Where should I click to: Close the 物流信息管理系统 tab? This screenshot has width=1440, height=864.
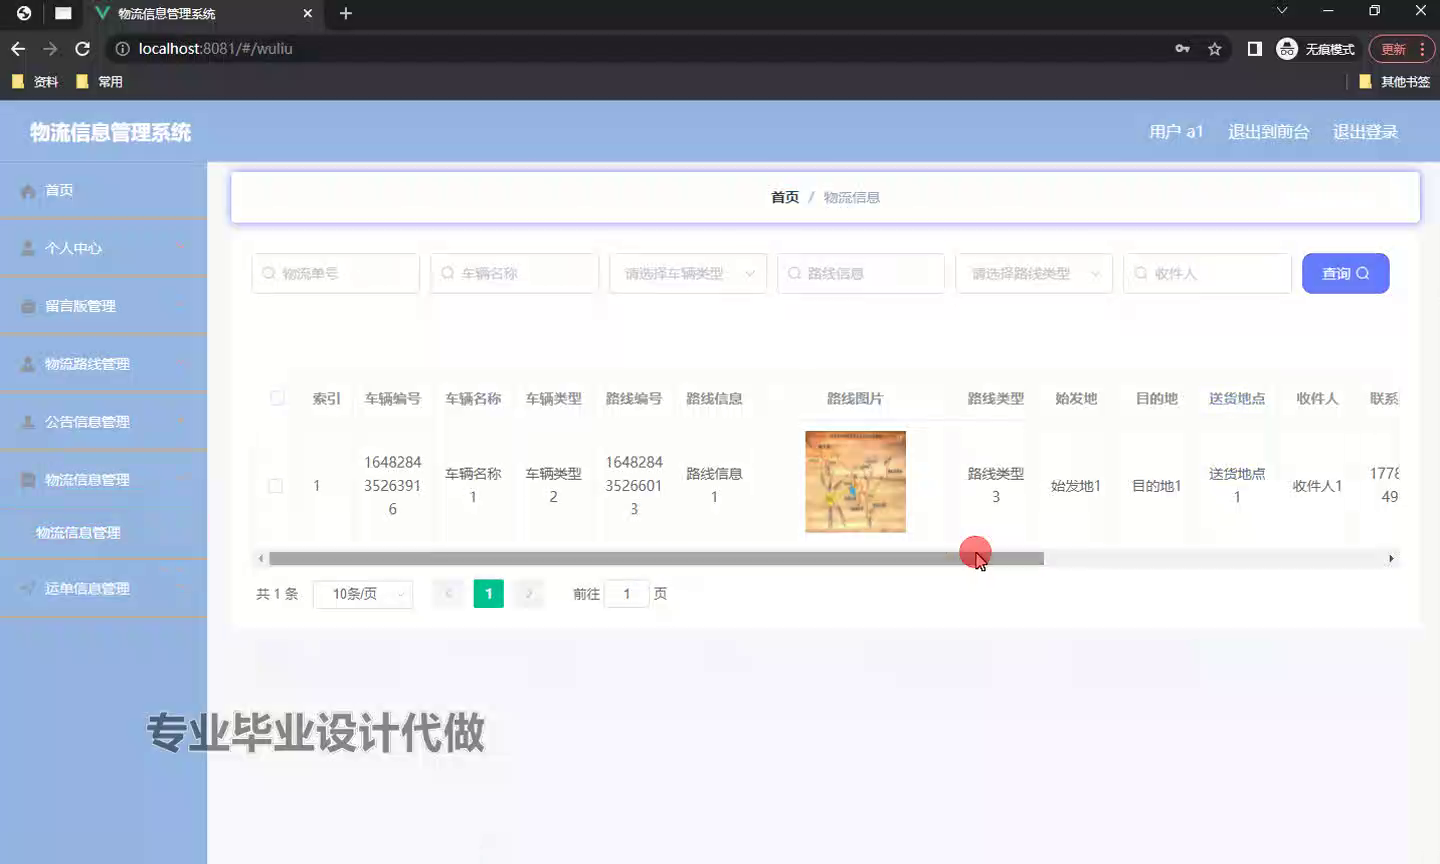tap(307, 13)
